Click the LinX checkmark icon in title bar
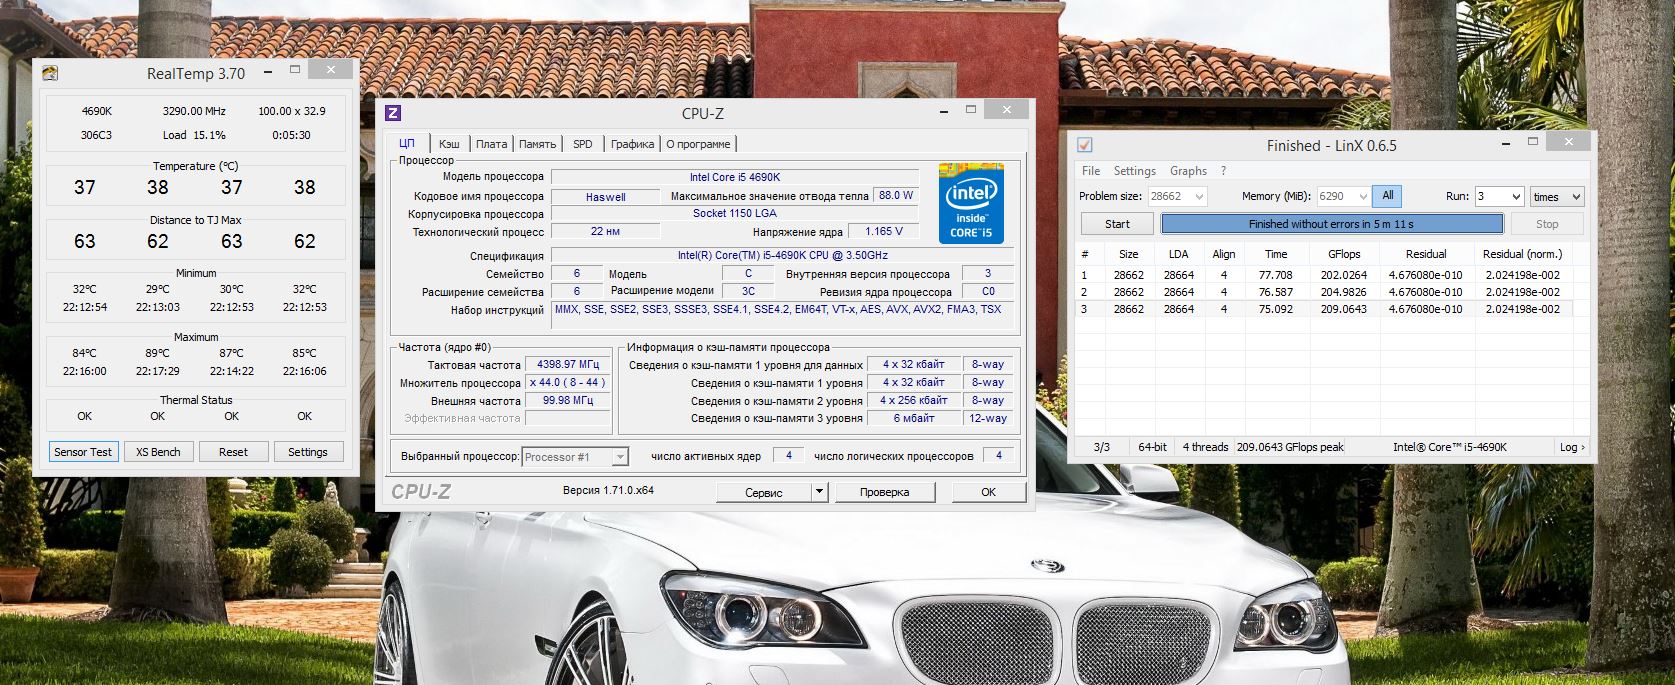 click(x=1084, y=145)
